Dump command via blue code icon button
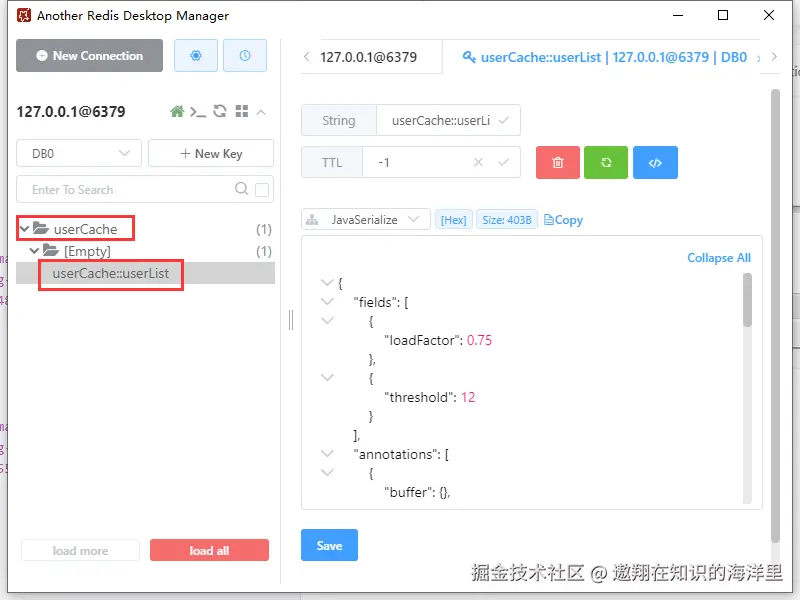This screenshot has width=800, height=600. coord(655,162)
